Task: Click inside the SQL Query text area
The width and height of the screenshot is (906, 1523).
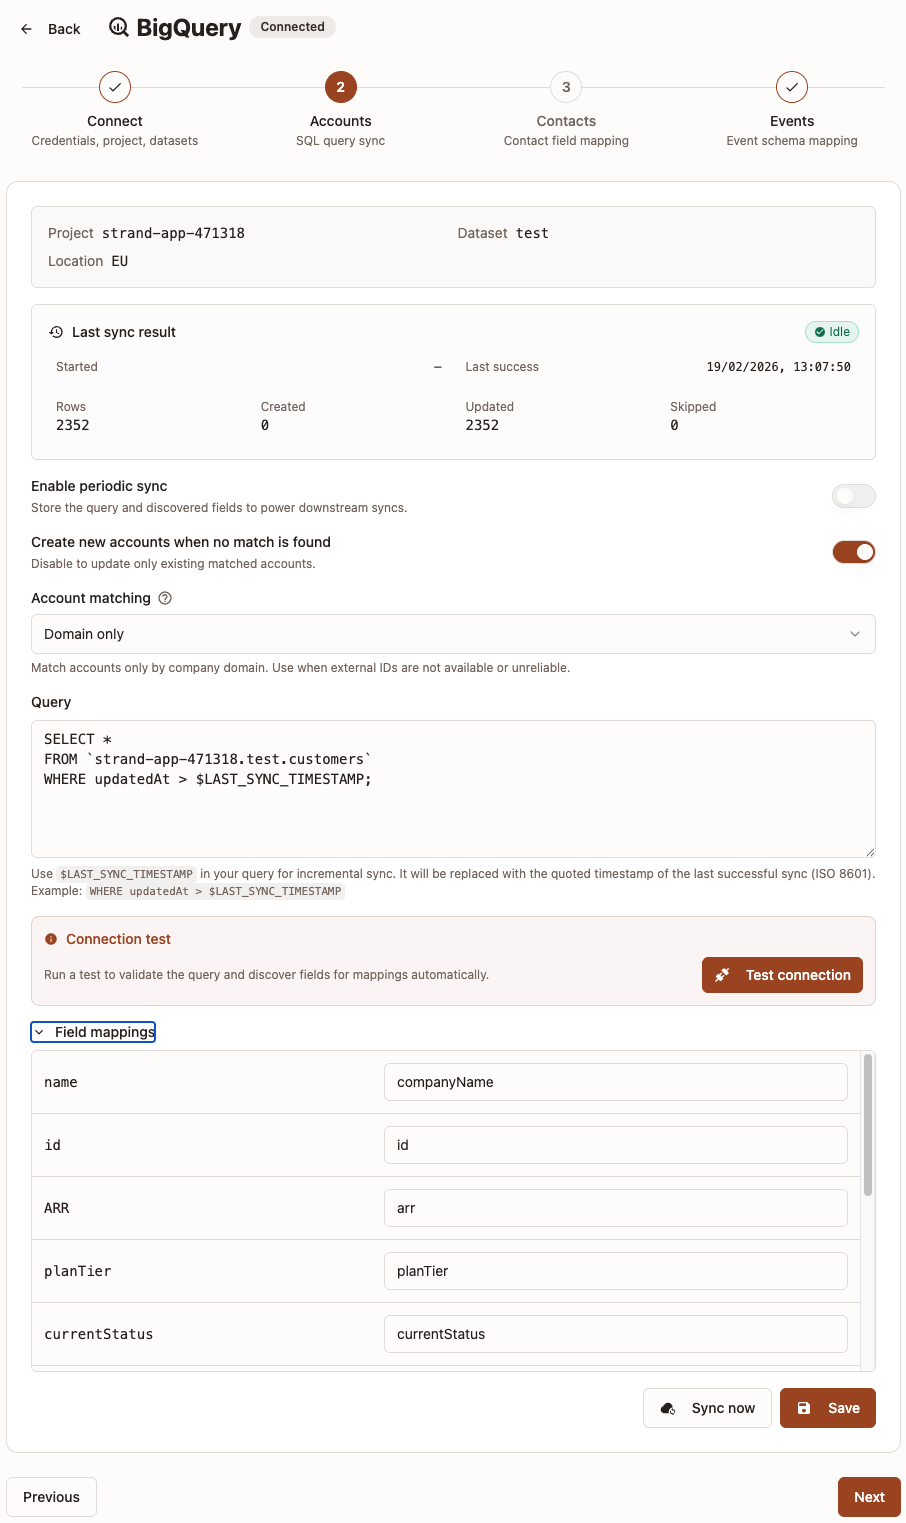Action: (x=453, y=789)
